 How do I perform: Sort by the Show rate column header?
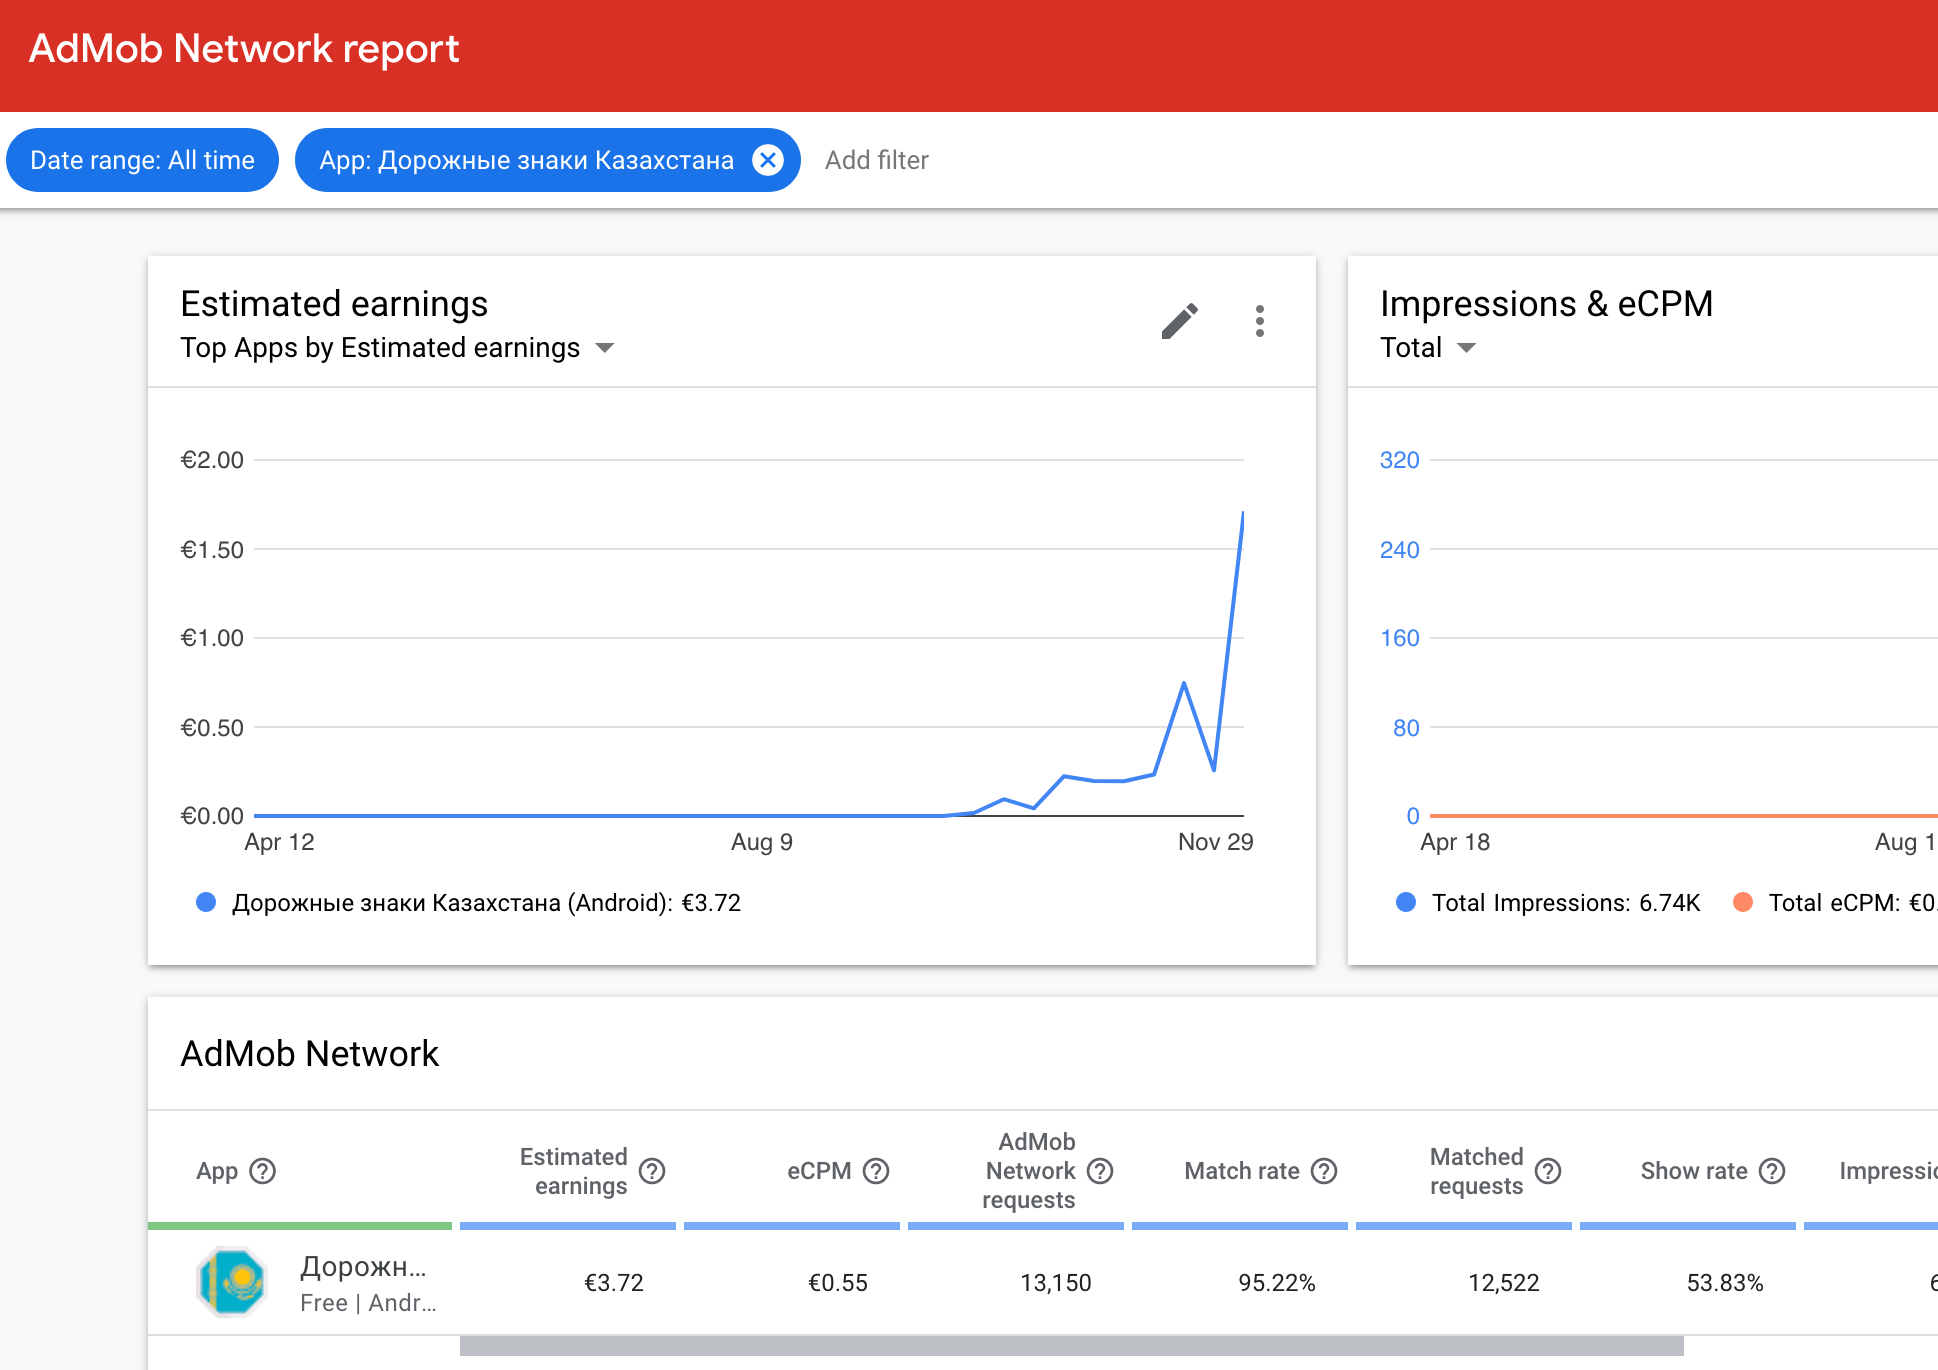[x=1694, y=1171]
